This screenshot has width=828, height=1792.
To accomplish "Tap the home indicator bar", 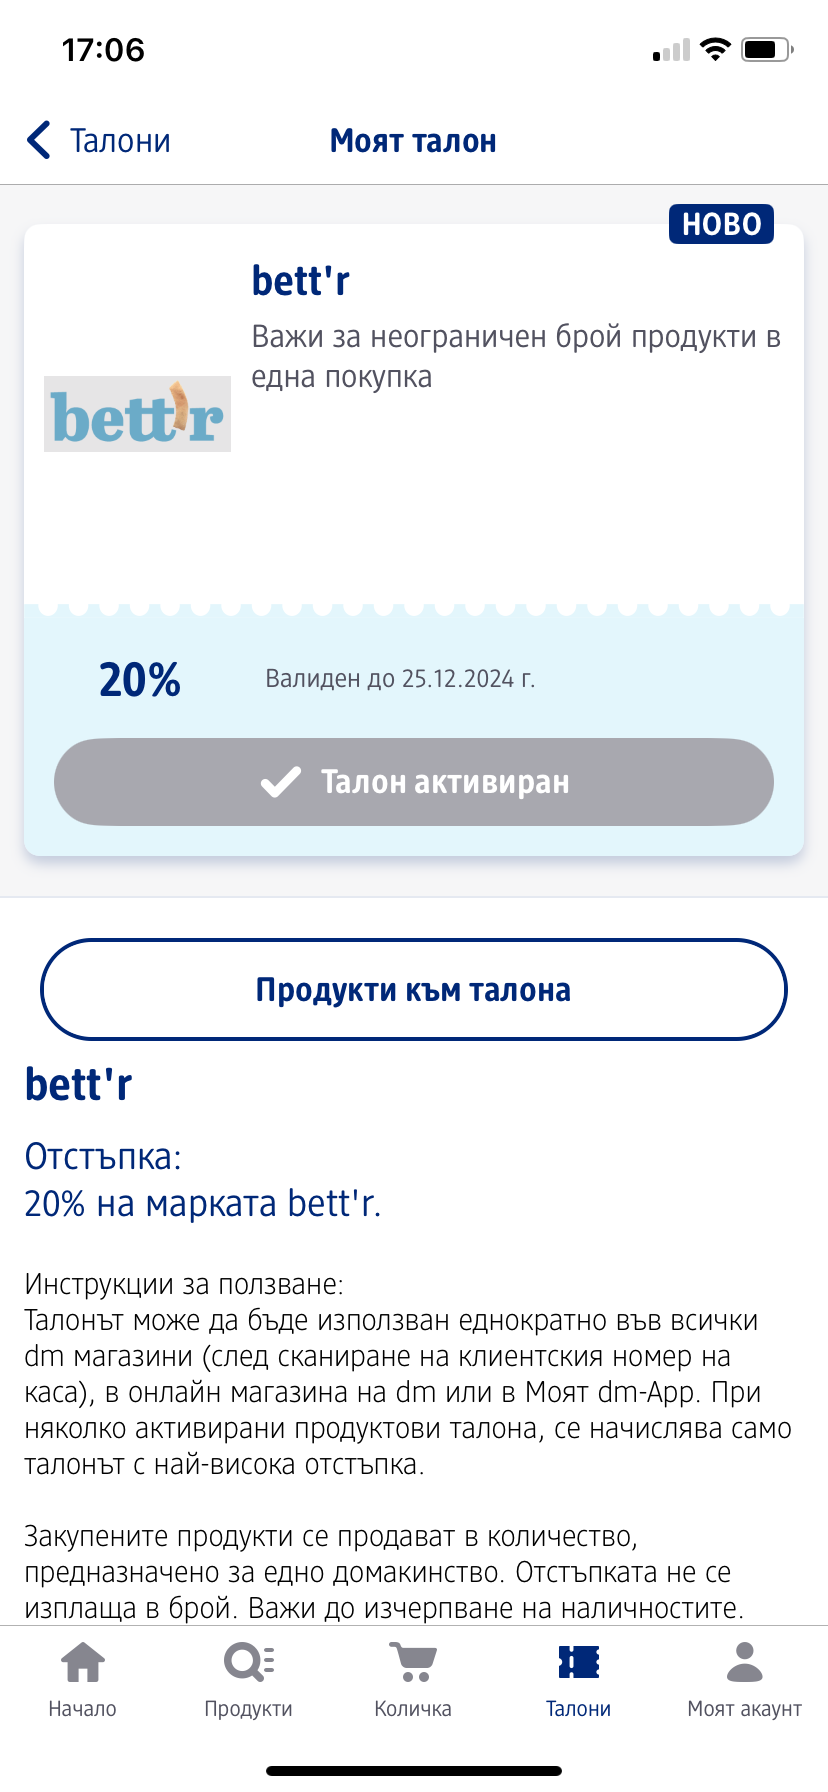I will pyautogui.click(x=413, y=1771).
